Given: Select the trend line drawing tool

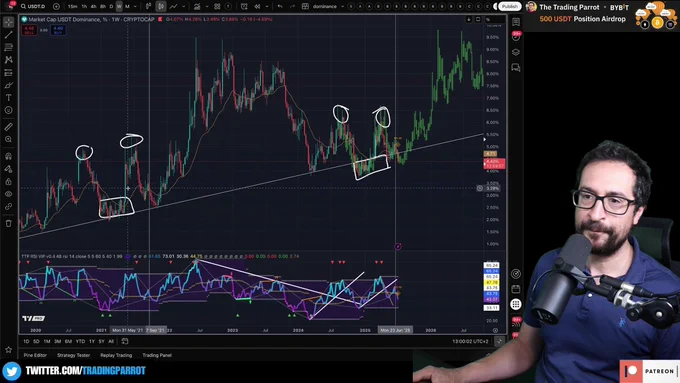Looking at the screenshot, I should coord(9,35).
